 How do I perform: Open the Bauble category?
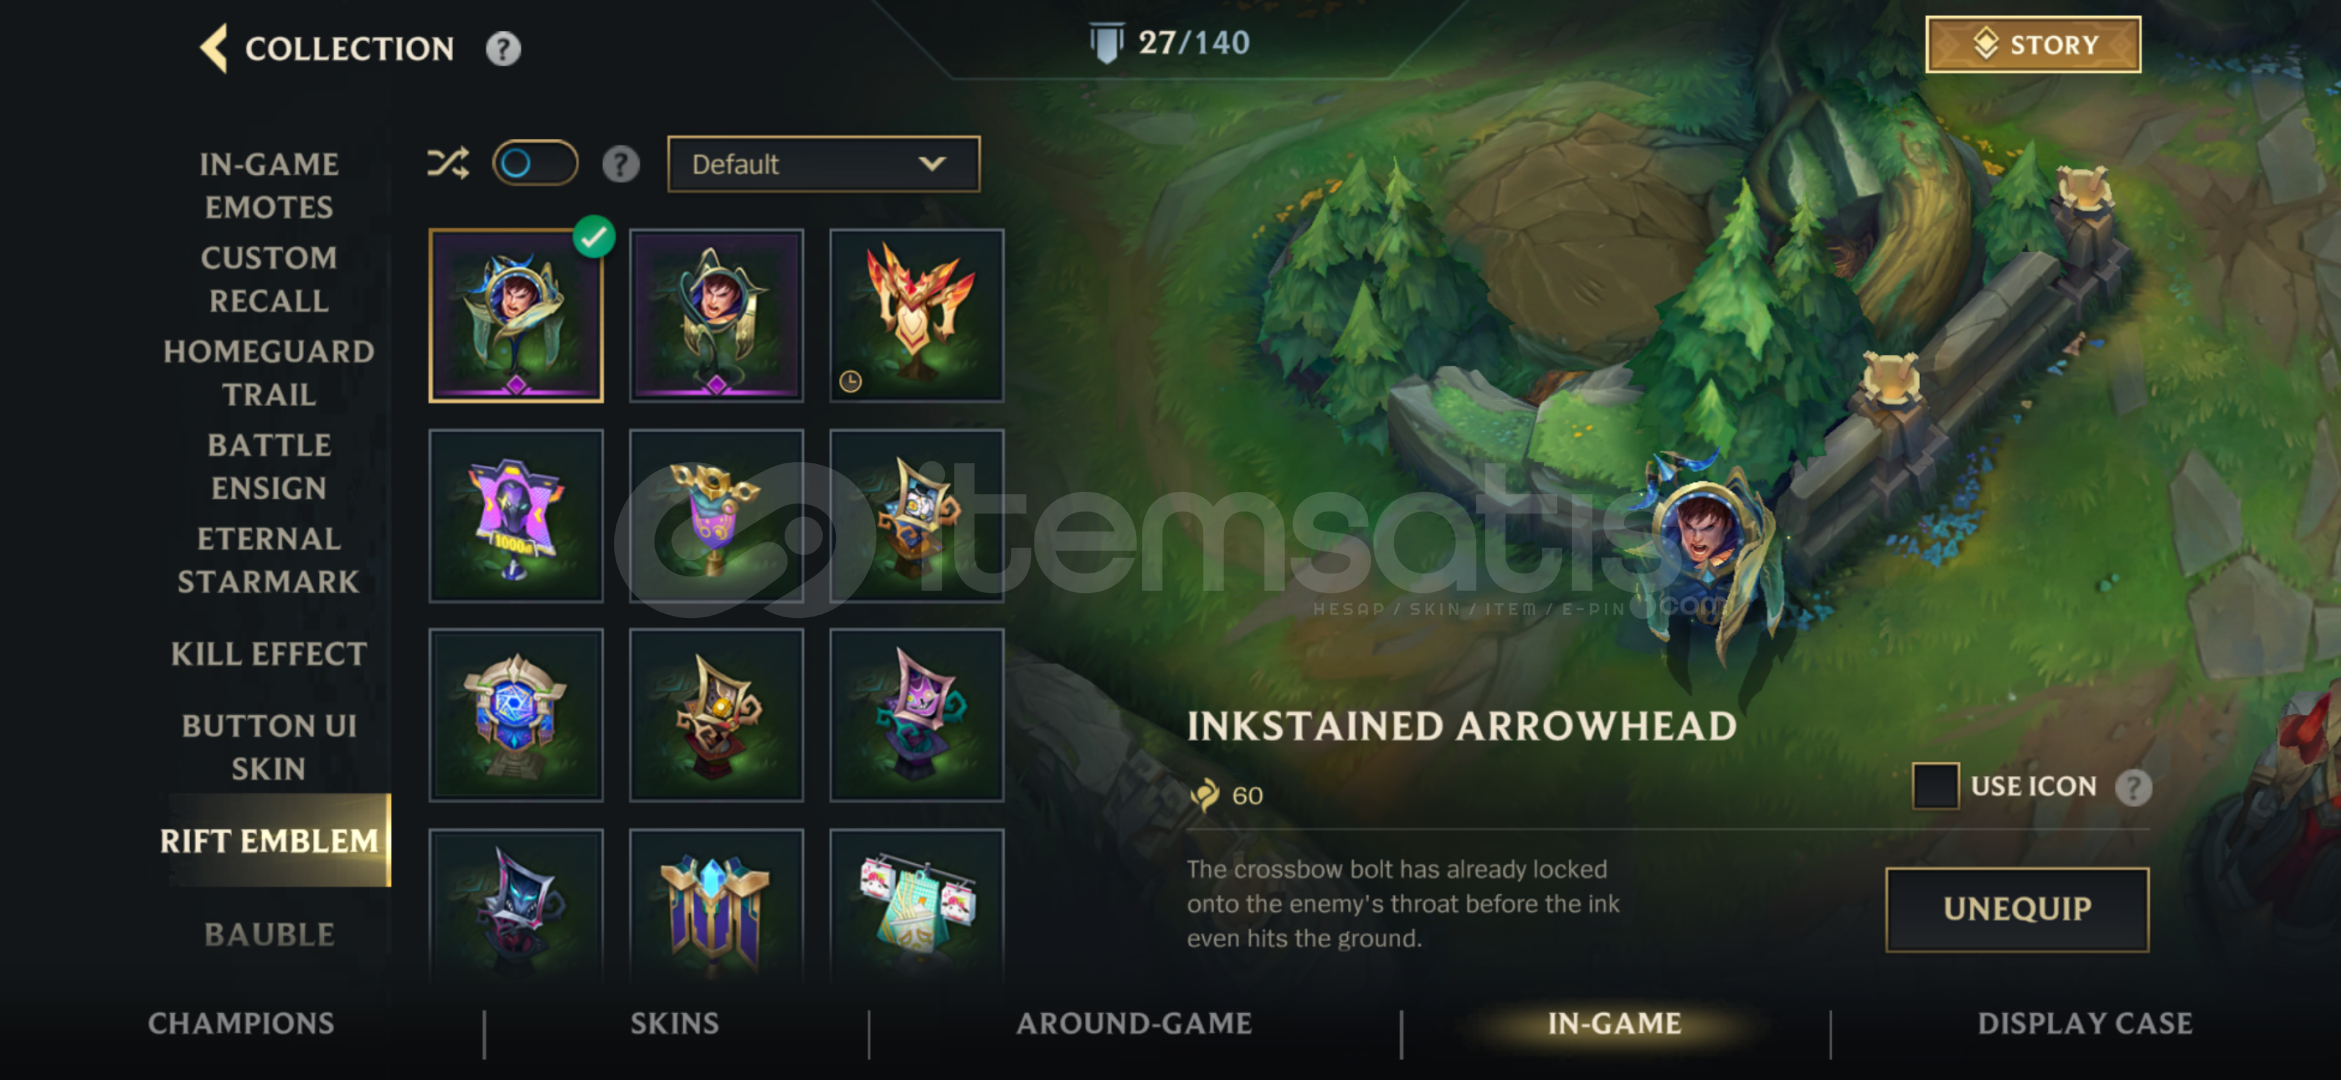(269, 935)
